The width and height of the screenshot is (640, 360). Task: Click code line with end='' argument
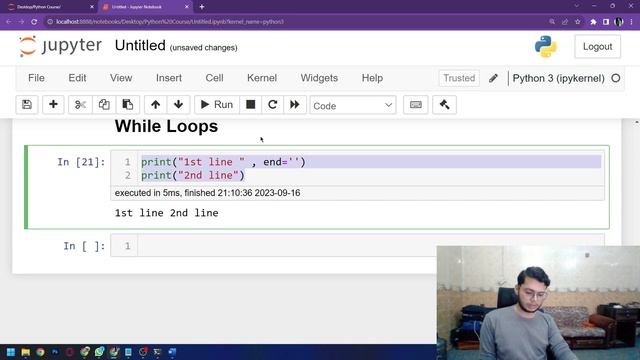tap(223, 162)
